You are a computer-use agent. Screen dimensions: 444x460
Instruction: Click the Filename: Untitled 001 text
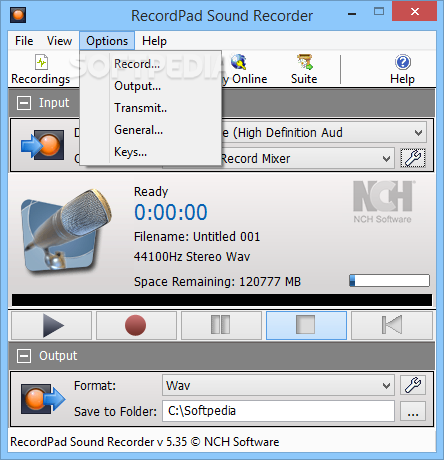click(197, 237)
